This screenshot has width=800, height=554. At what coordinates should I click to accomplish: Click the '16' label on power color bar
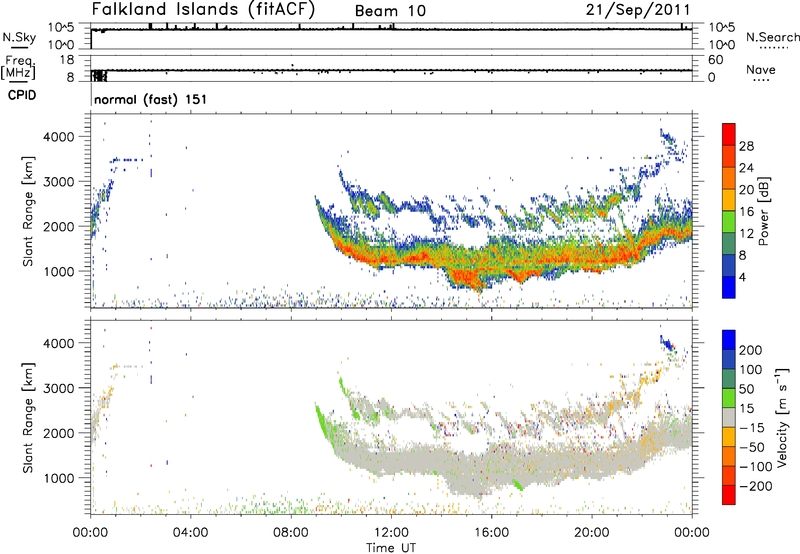point(746,212)
